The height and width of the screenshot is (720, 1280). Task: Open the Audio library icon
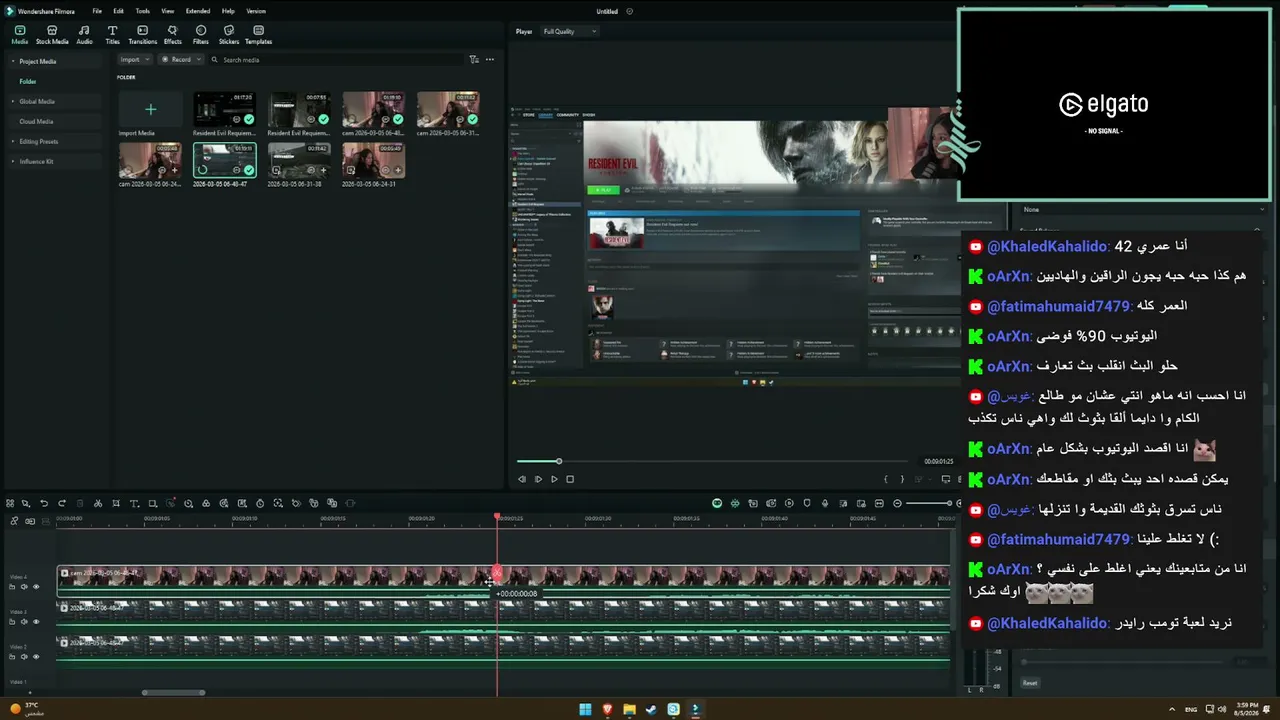pos(85,31)
